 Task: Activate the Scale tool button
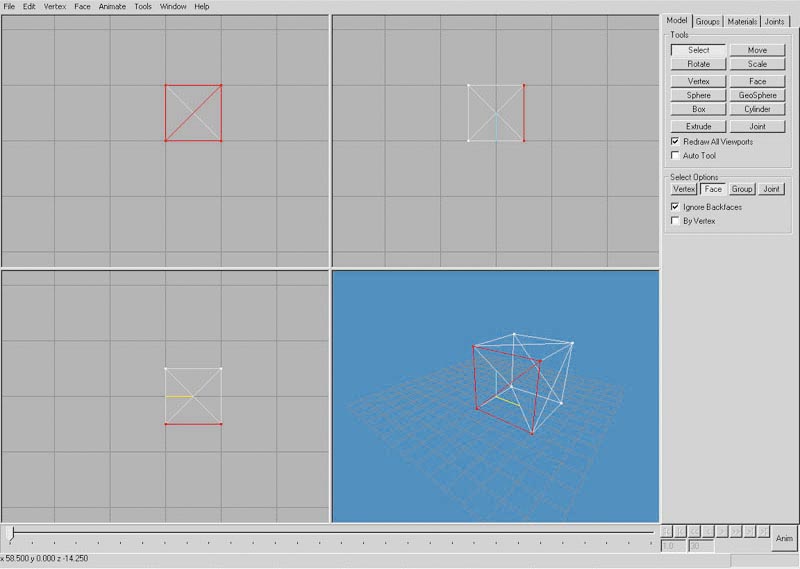pyautogui.click(x=757, y=64)
